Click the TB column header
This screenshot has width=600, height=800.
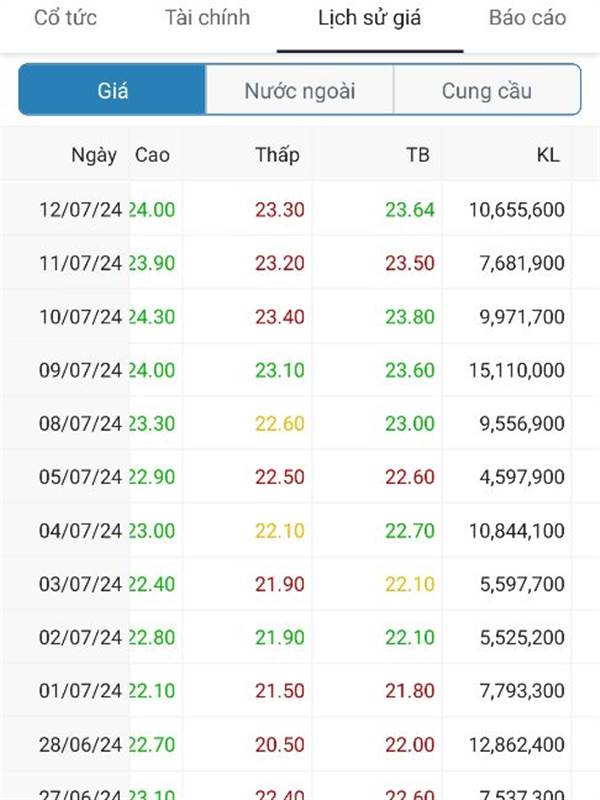(417, 155)
